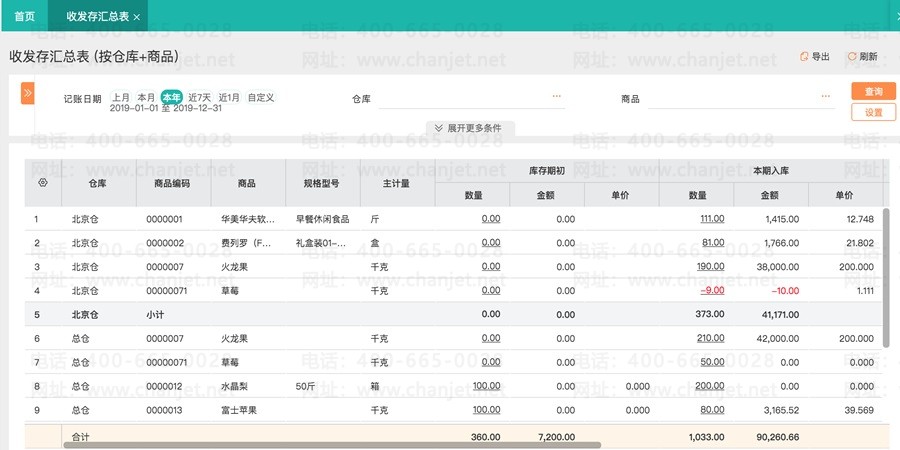This screenshot has height=450, width=900.
Task: Click into the 商品 input field
Action: [741, 98]
